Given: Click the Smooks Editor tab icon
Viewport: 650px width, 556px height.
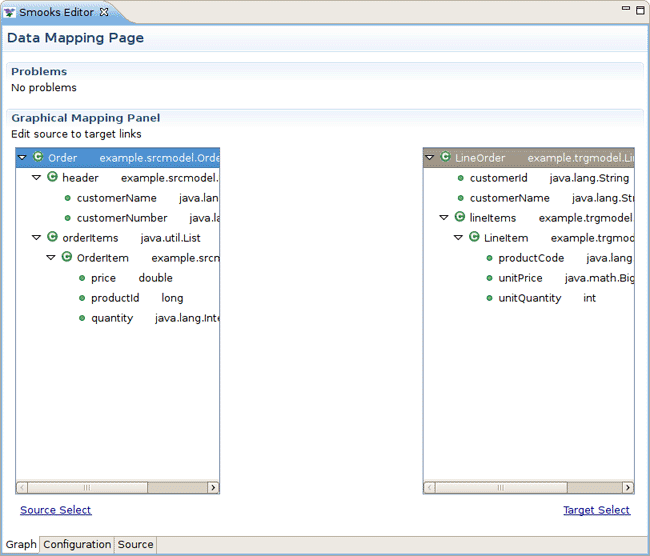Looking at the screenshot, I should [x=10, y=13].
